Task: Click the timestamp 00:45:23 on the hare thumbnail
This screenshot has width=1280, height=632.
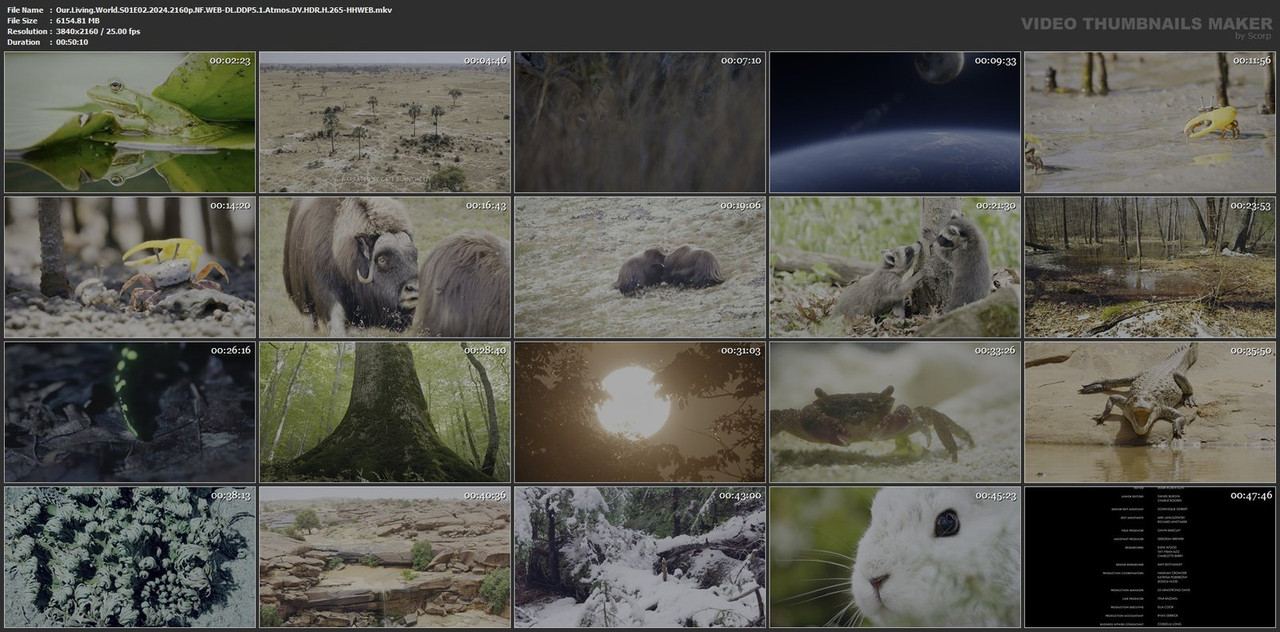Action: click(995, 496)
